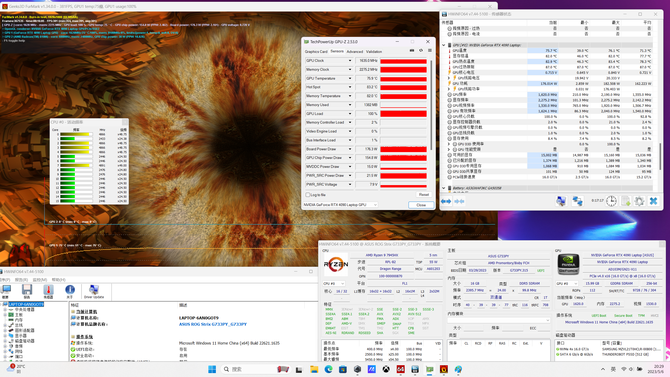Click the Board Power Draw graph bar in GPU-Z

(403, 149)
